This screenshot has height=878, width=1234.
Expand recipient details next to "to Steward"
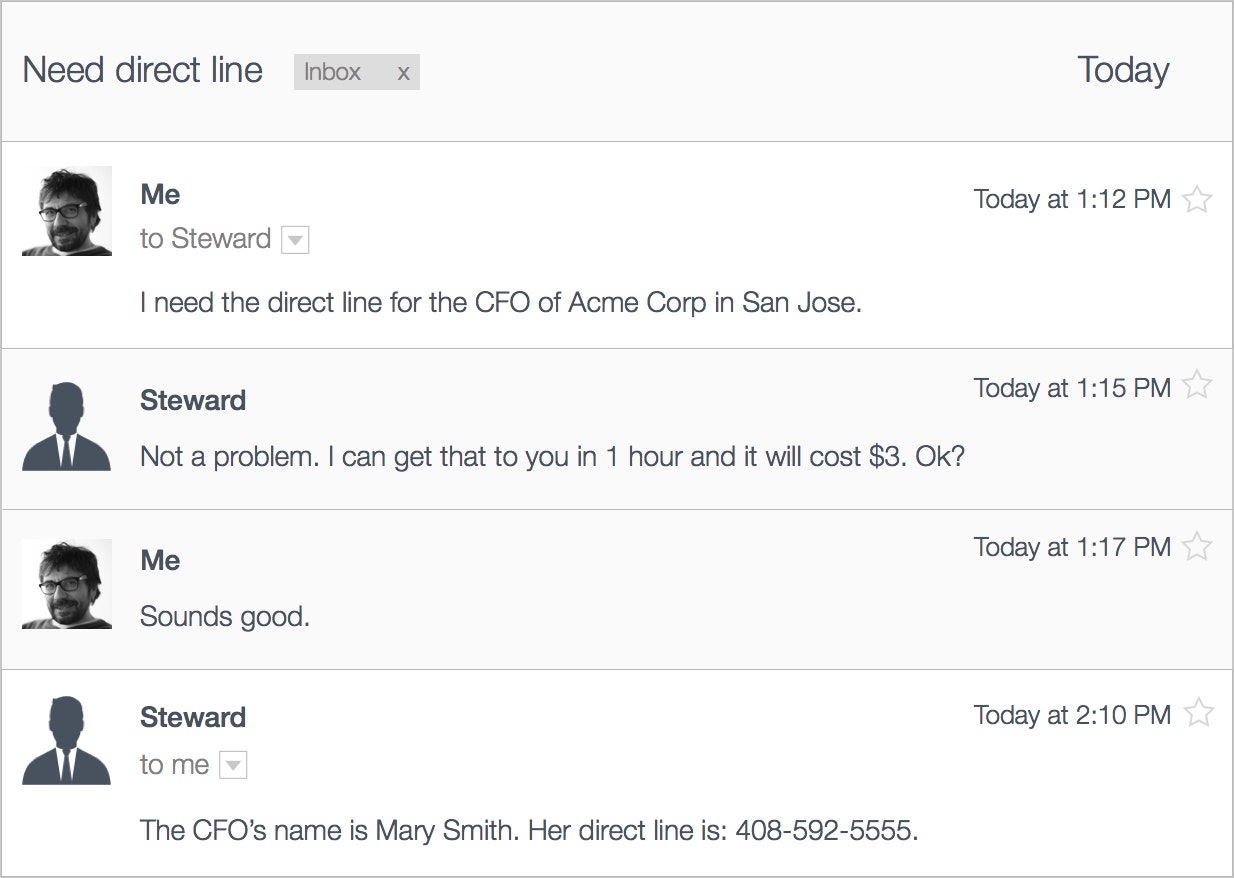pos(295,240)
